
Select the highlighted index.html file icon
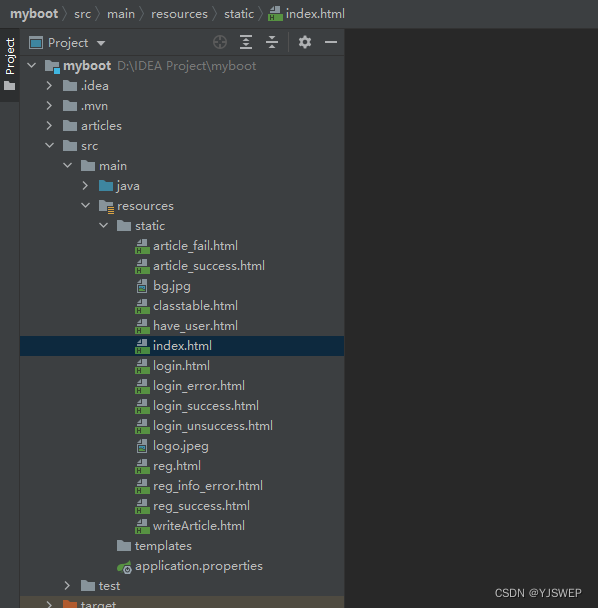(x=142, y=346)
